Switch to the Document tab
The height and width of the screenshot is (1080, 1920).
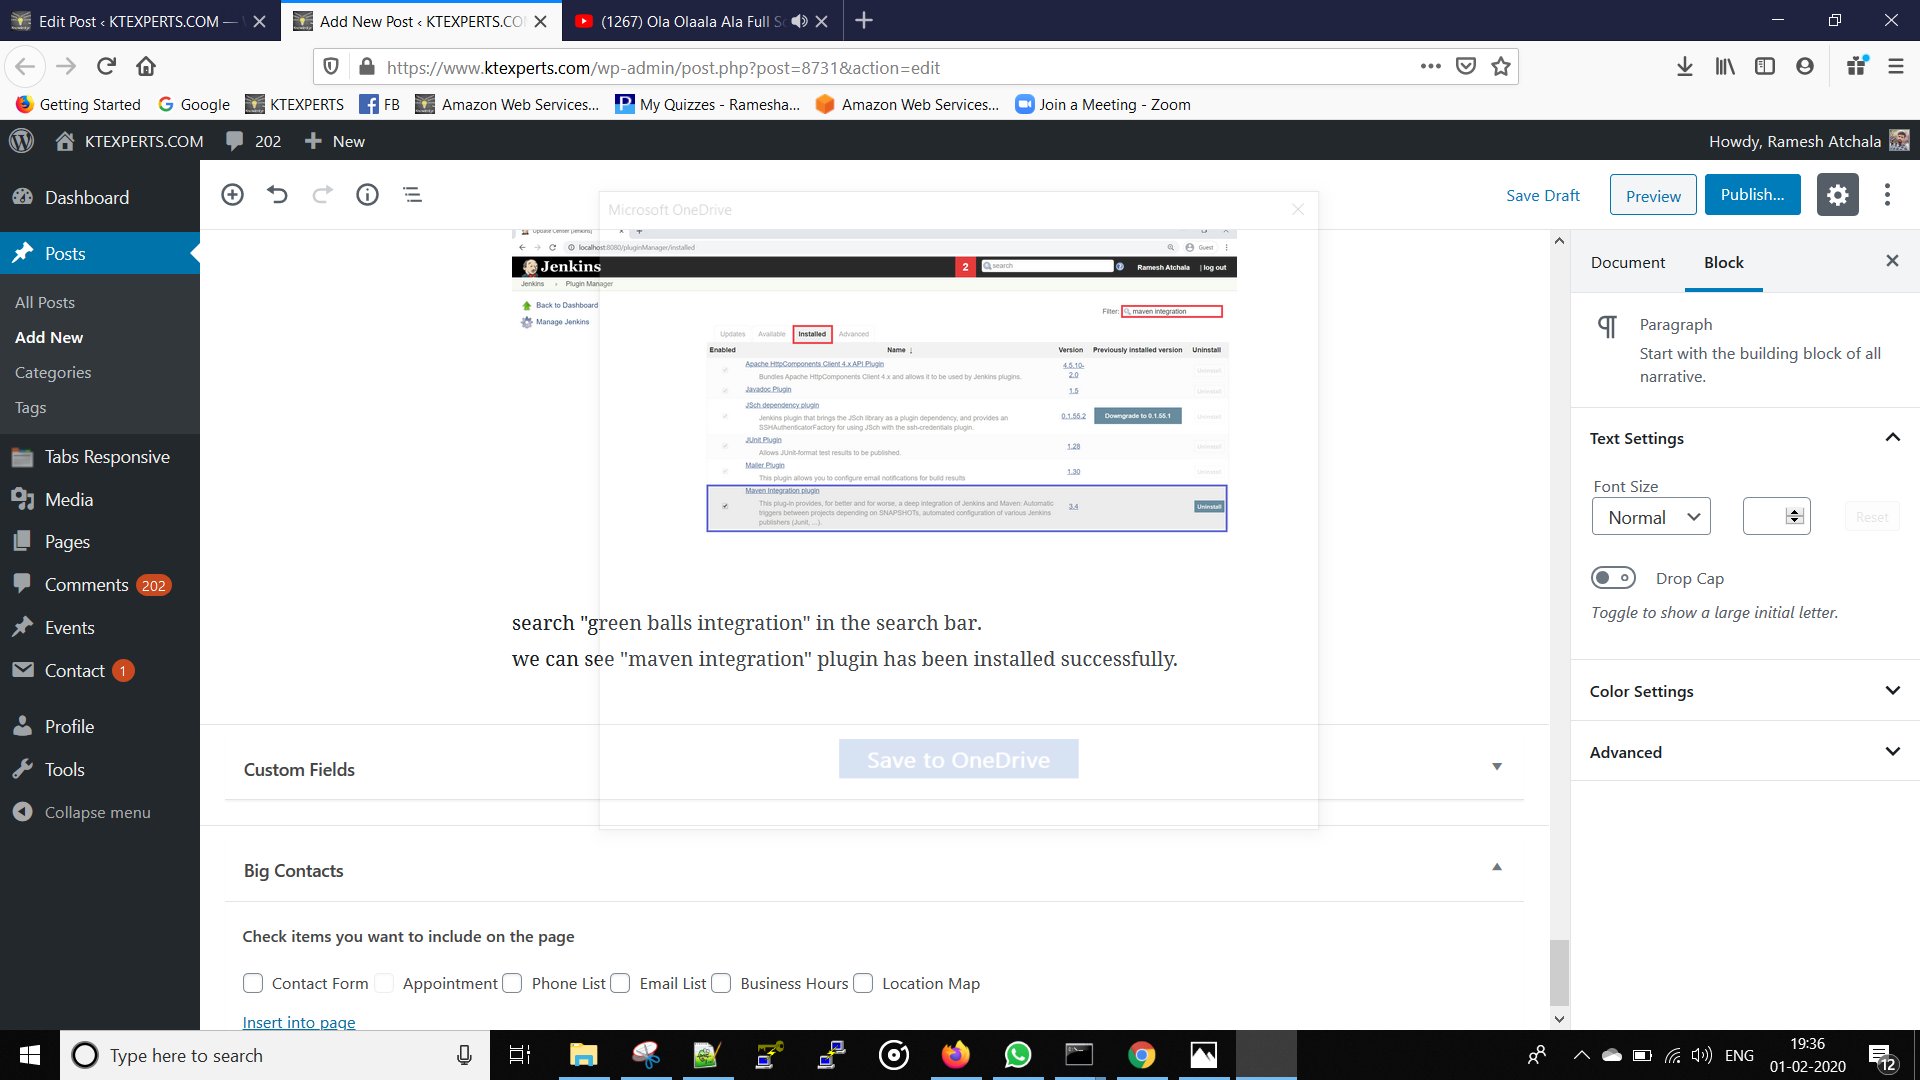coord(1628,262)
